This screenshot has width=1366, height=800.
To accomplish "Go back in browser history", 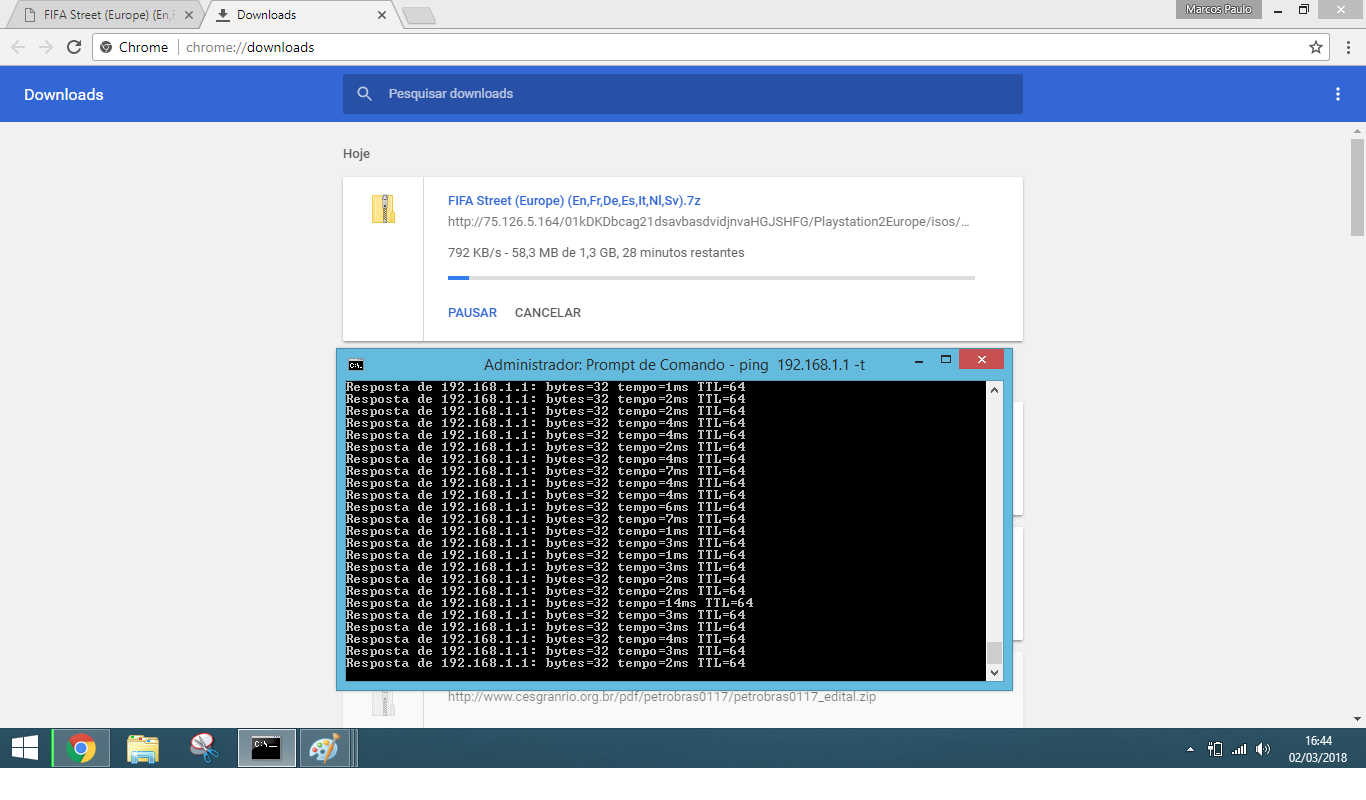I will (18, 47).
